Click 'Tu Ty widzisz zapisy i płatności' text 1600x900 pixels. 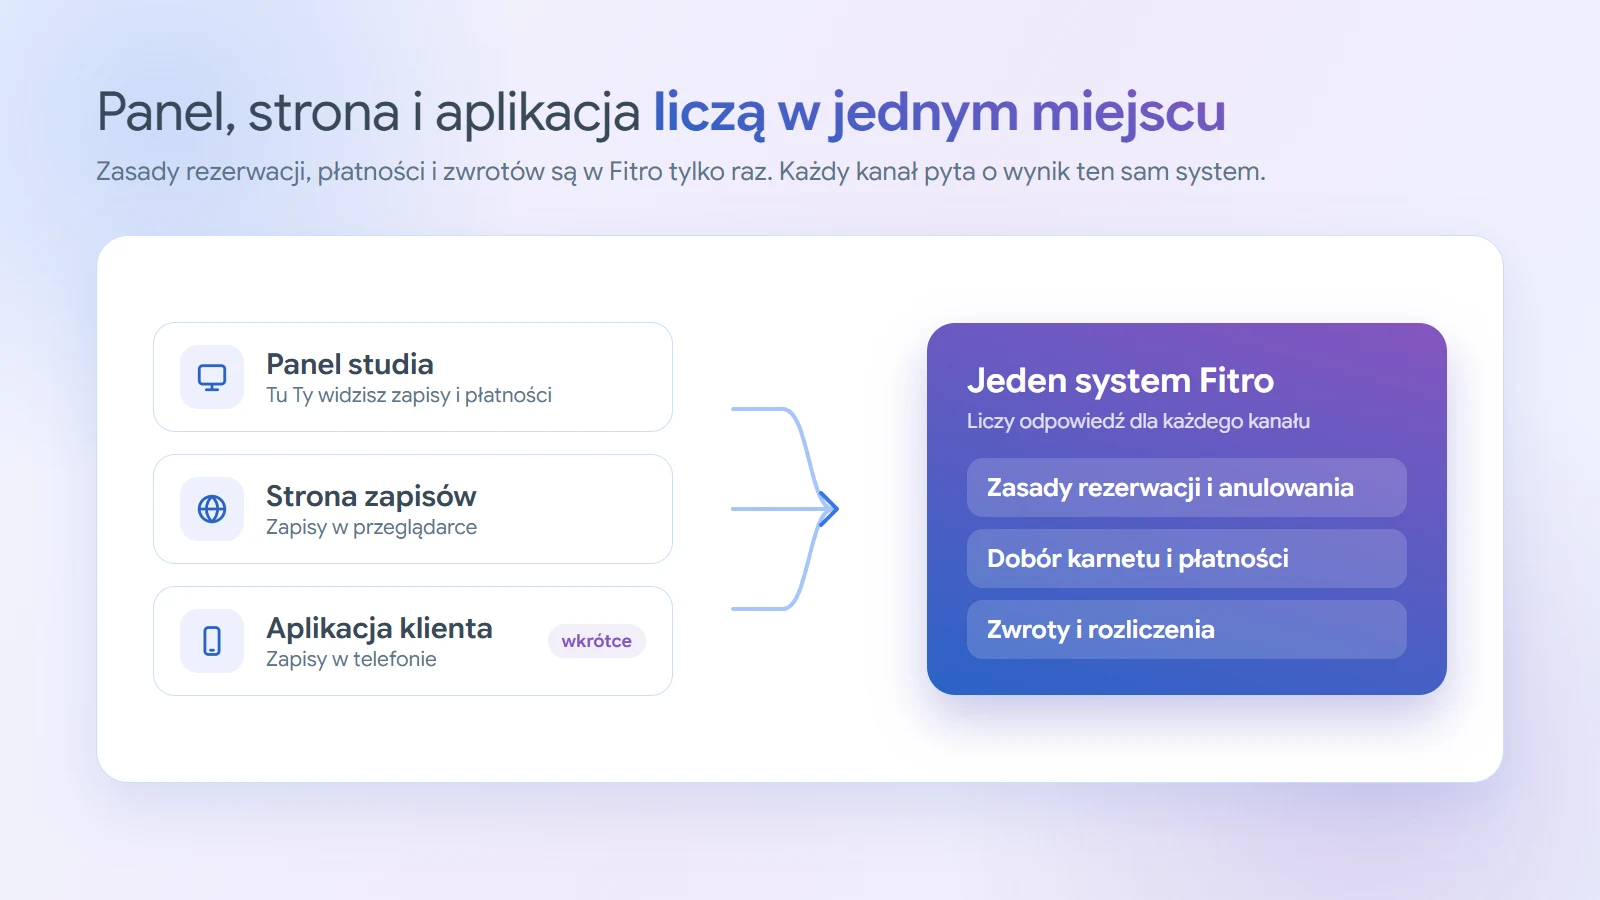409,395
